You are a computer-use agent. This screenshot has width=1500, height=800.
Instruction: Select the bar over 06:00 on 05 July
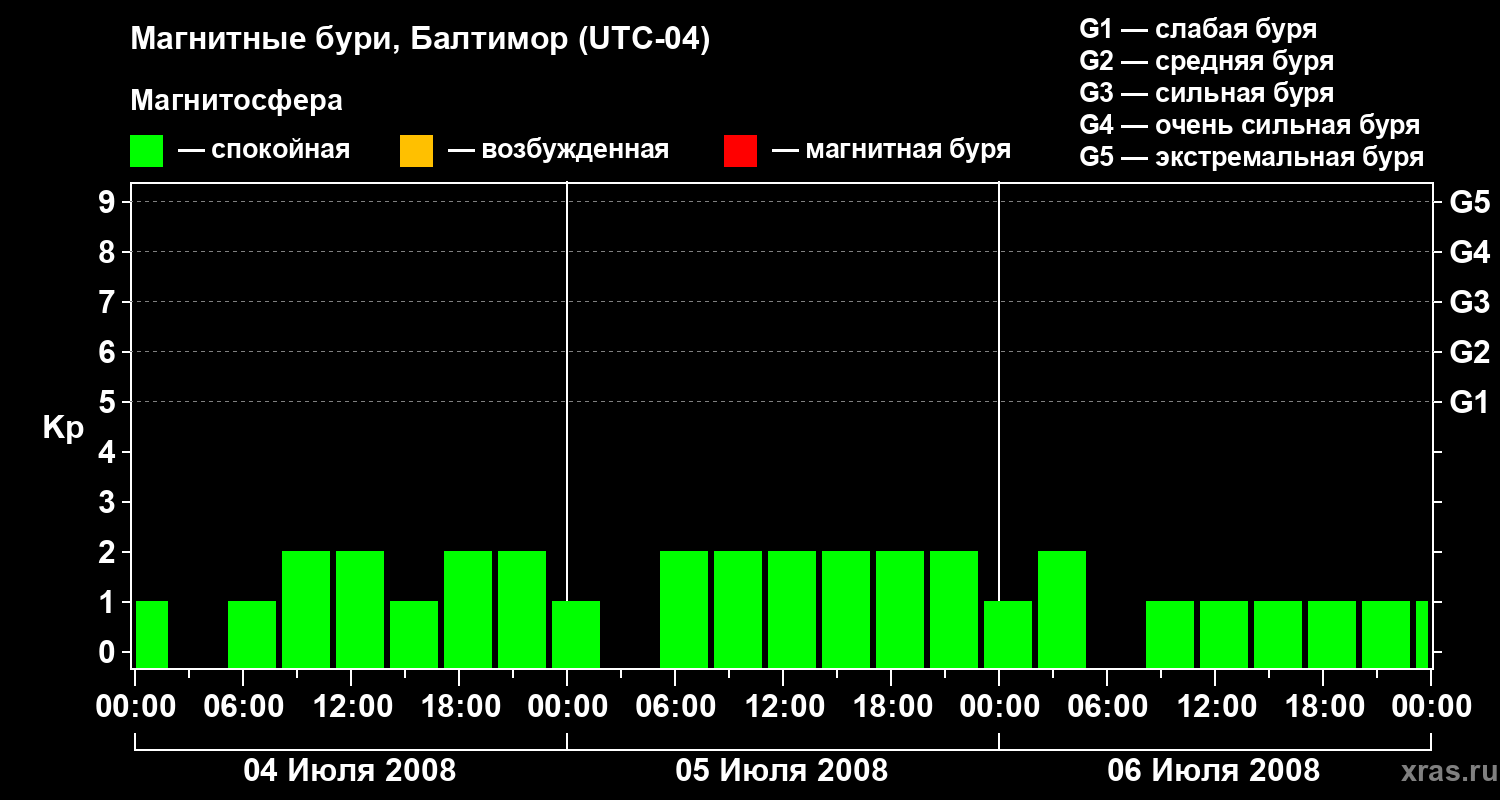click(x=684, y=609)
